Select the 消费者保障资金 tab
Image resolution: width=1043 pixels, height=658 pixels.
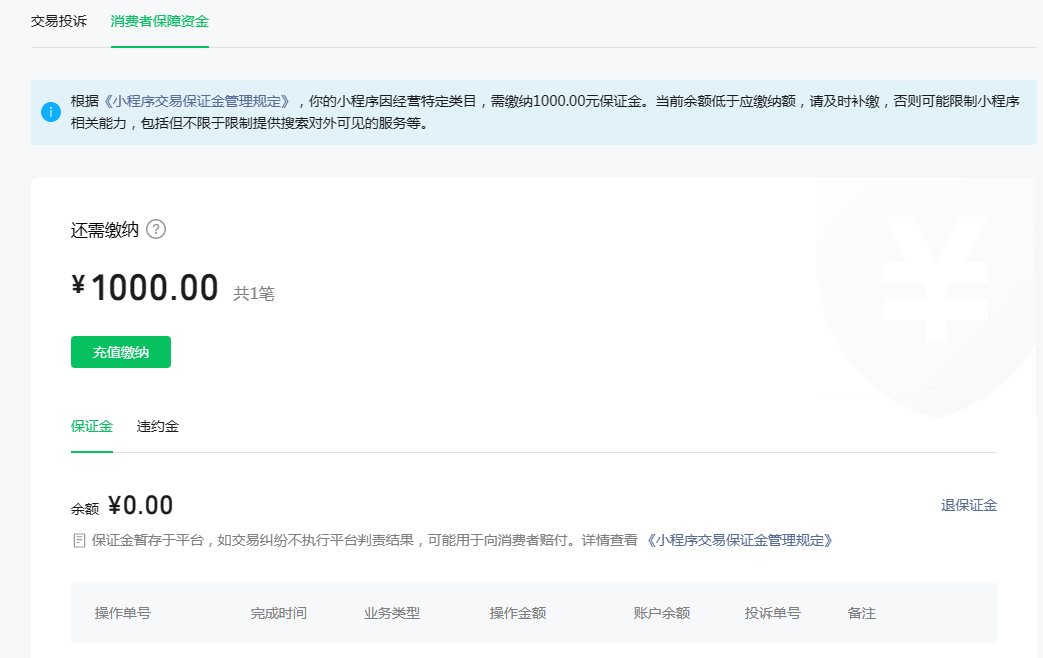tap(160, 21)
